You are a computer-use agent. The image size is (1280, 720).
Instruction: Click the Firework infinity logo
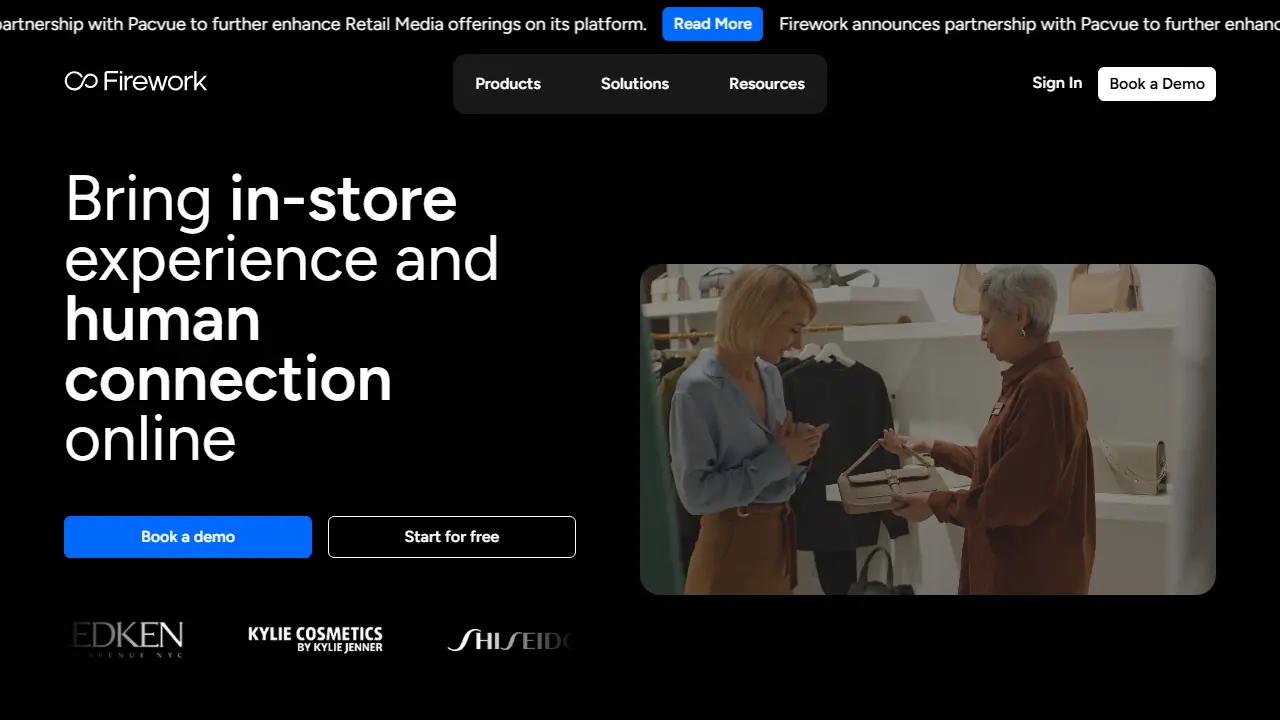pos(136,81)
